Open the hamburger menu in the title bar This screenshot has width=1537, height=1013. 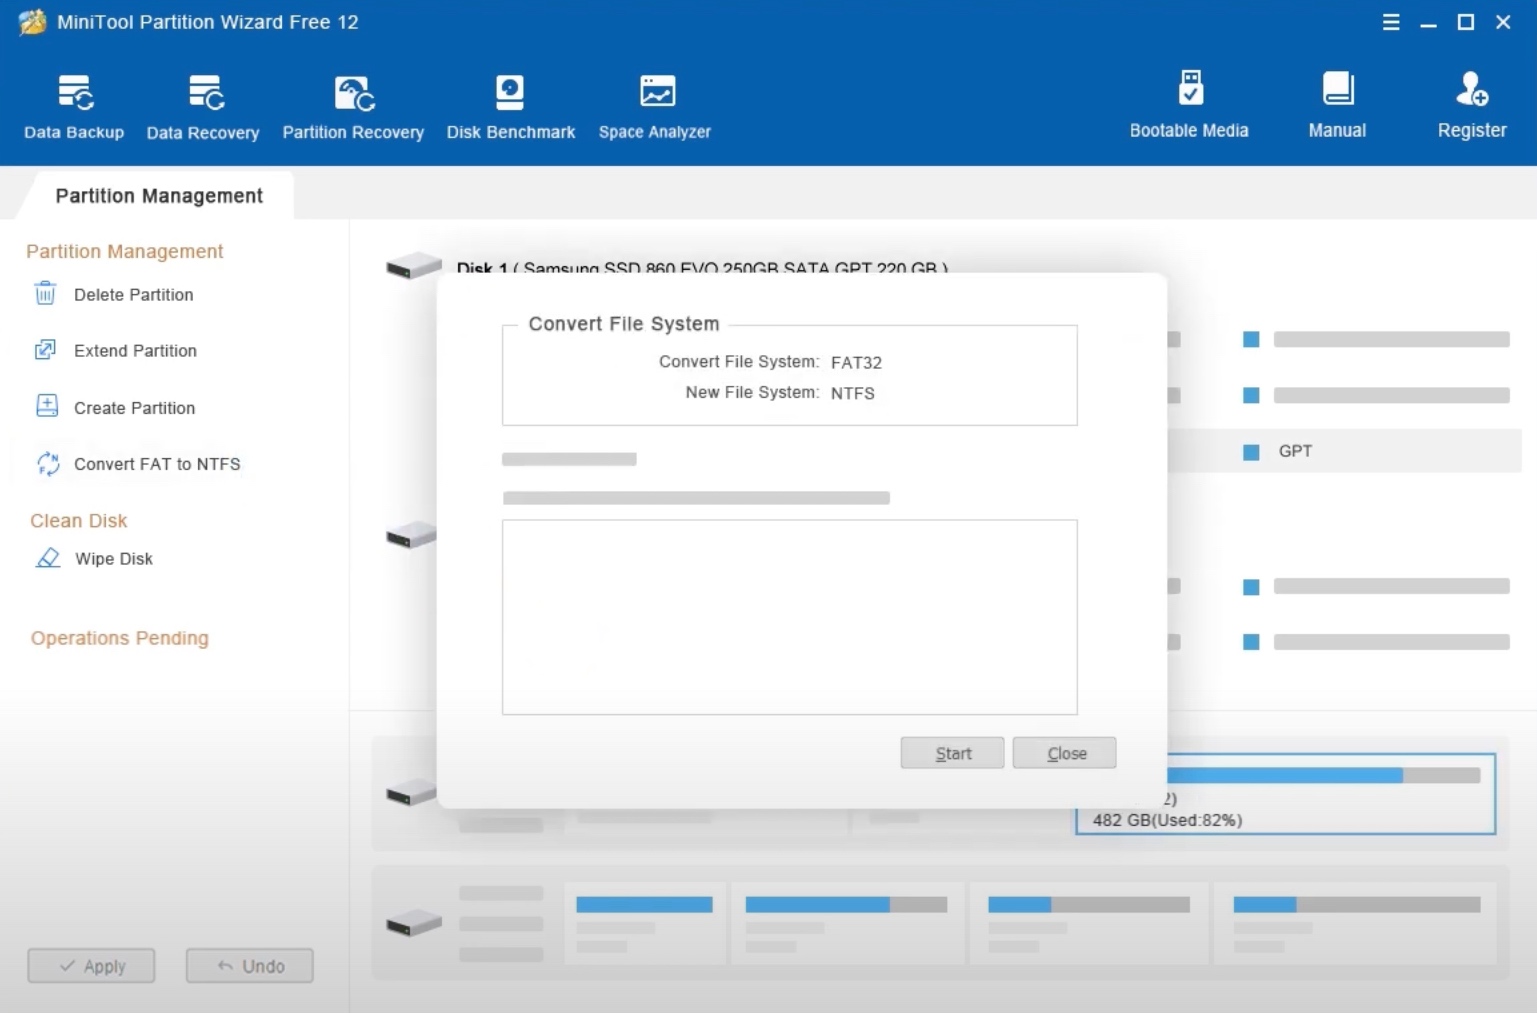[1390, 22]
